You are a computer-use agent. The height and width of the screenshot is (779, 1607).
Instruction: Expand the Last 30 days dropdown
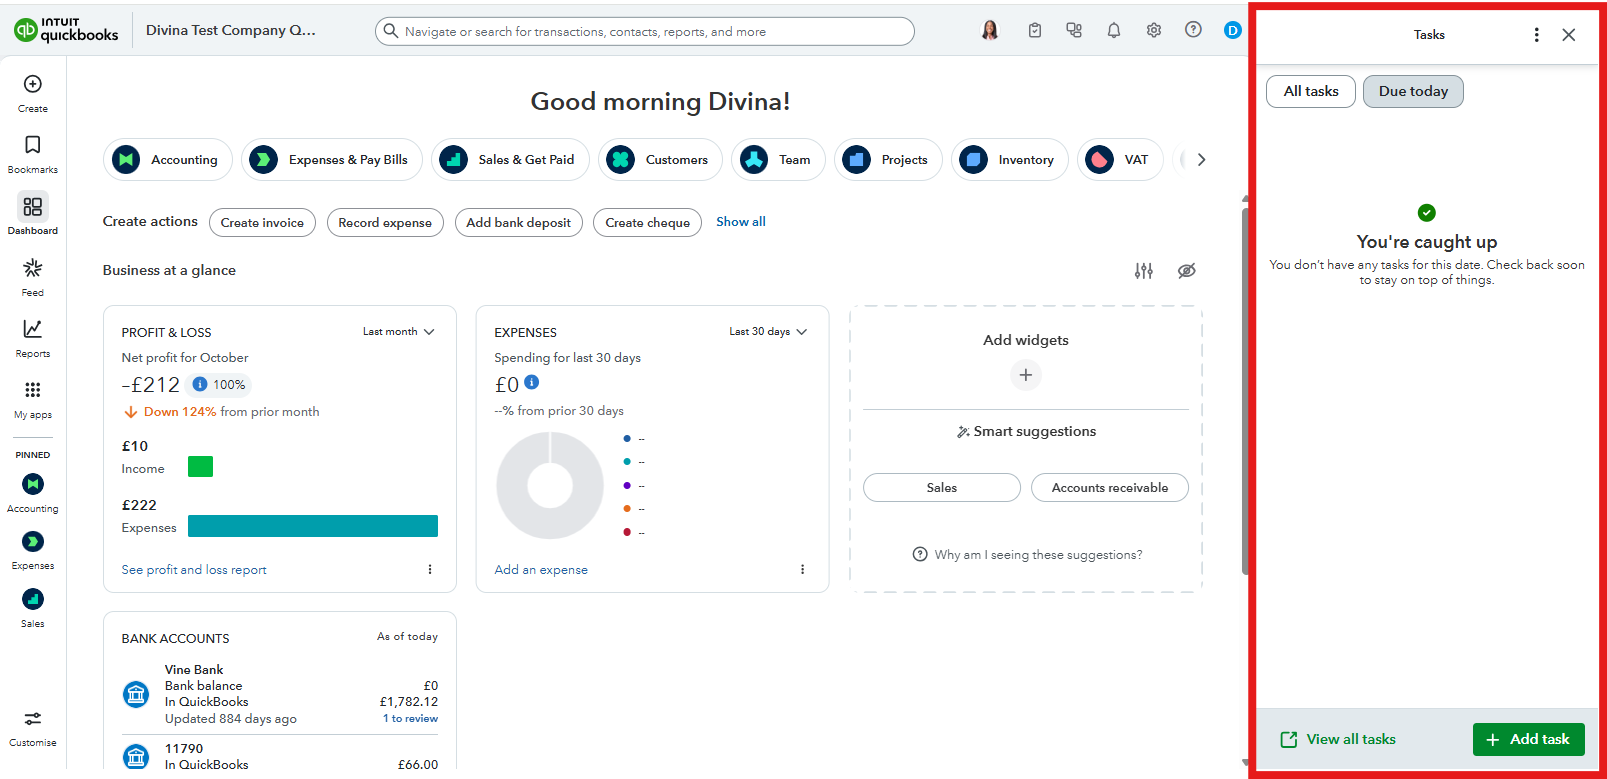pos(767,332)
